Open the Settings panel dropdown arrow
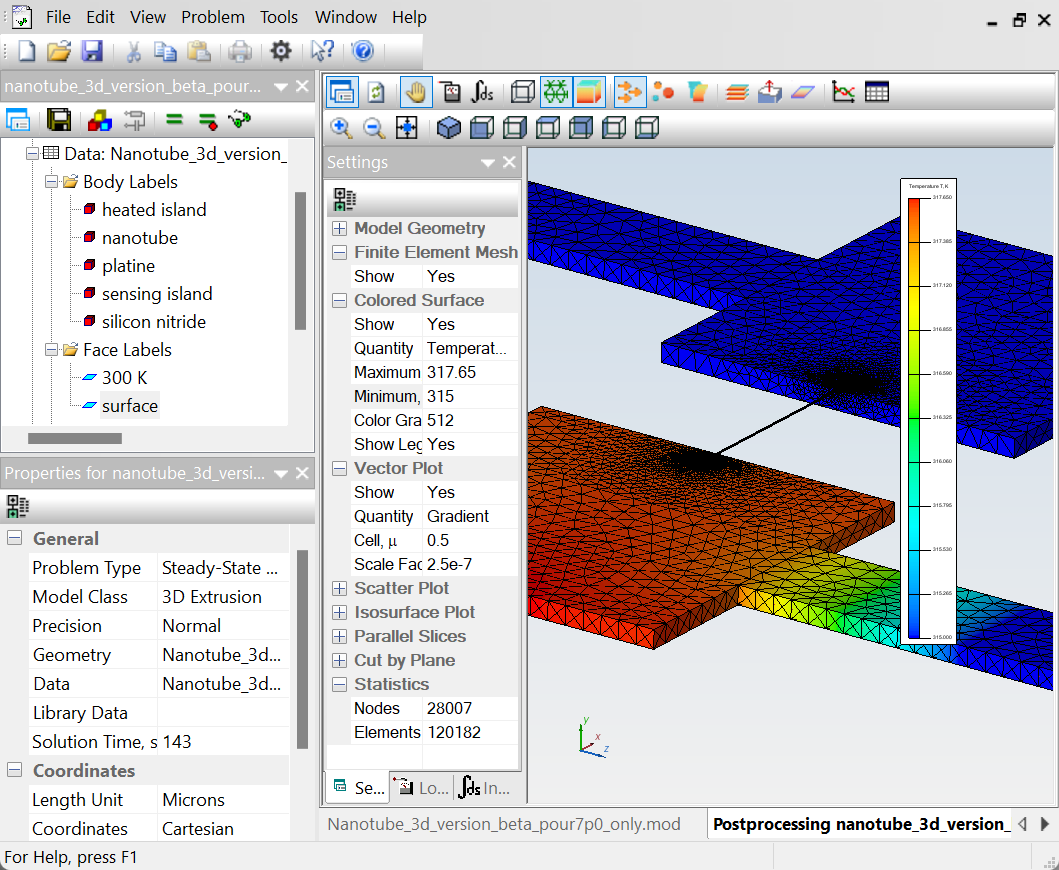The image size is (1059, 870). click(x=488, y=163)
